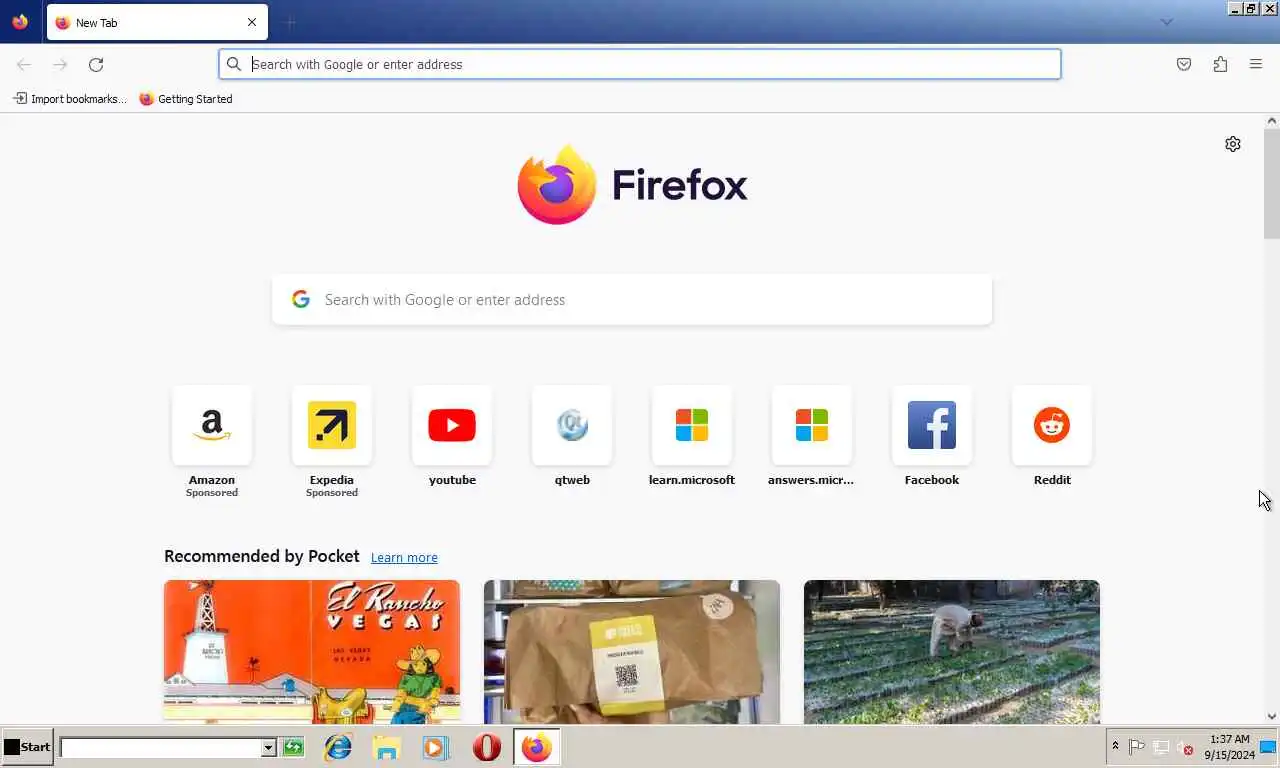Click the page search box with Google
This screenshot has width=1280, height=768.
[632, 300]
